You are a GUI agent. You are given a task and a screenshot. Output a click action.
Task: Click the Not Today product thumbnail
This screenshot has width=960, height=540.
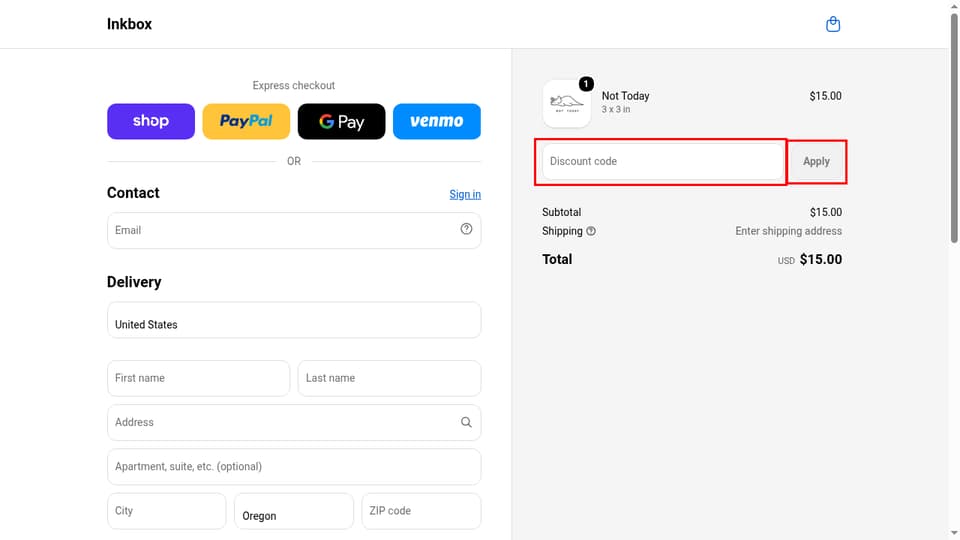coord(566,103)
